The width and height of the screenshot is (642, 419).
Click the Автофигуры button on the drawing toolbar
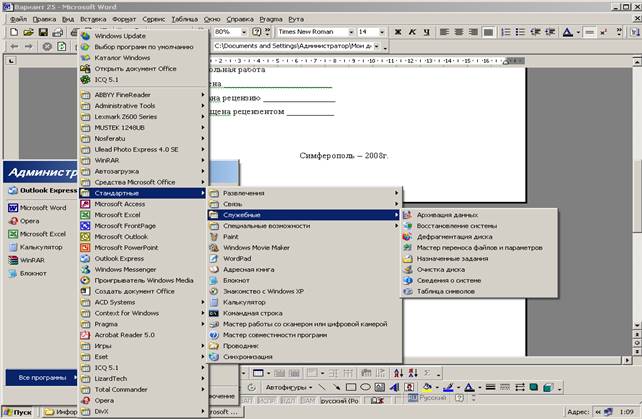pos(285,387)
